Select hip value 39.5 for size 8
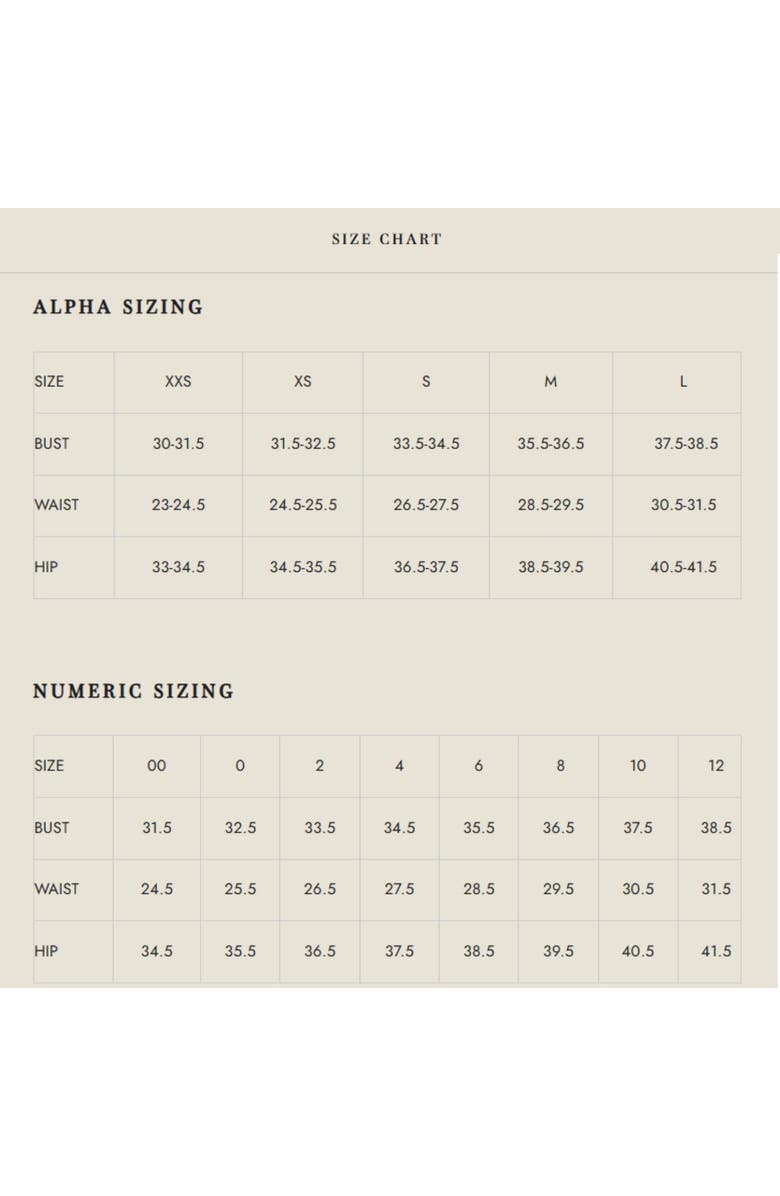780x1196 pixels. (558, 951)
